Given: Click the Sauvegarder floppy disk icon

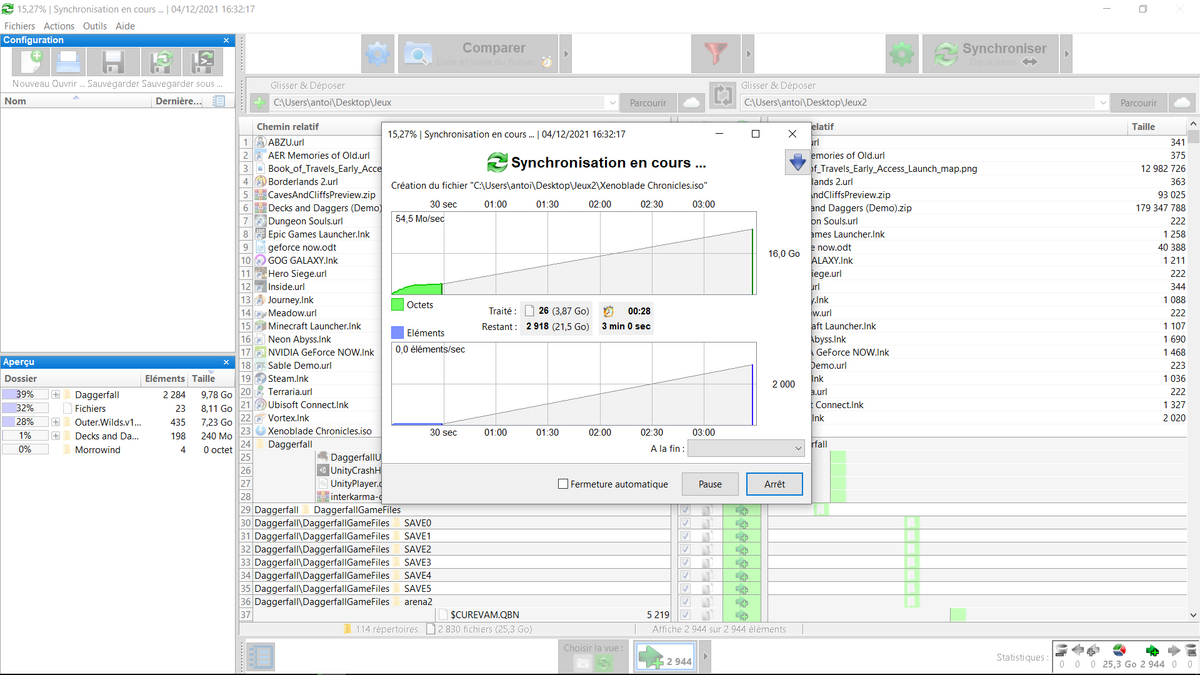Looking at the screenshot, I should (114, 62).
